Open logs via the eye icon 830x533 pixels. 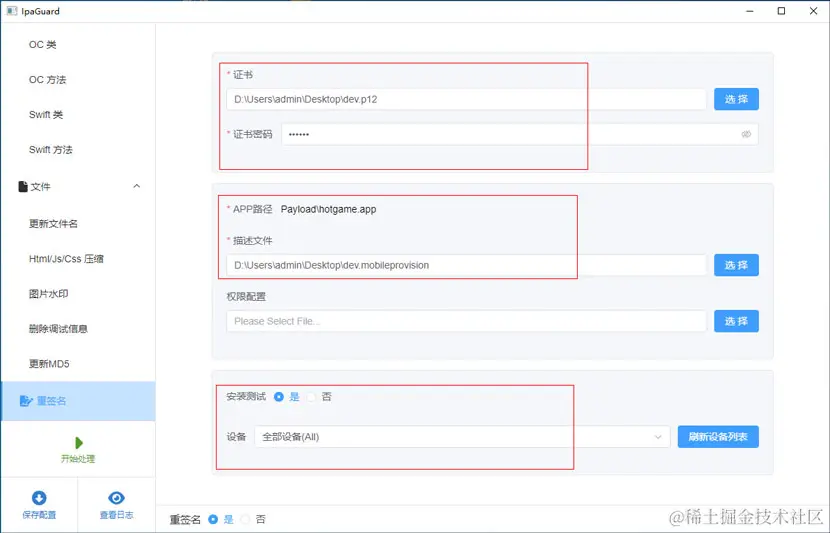point(116,498)
